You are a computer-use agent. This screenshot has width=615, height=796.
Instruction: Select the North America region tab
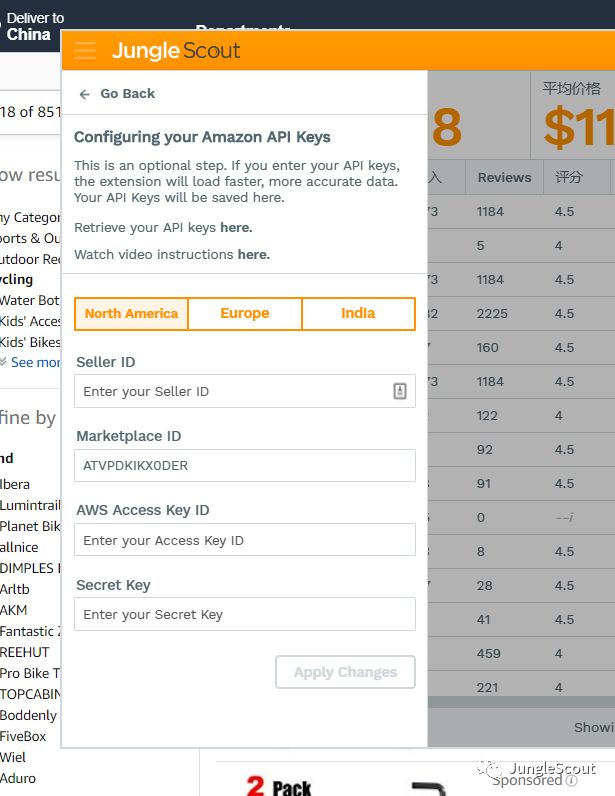coord(131,314)
